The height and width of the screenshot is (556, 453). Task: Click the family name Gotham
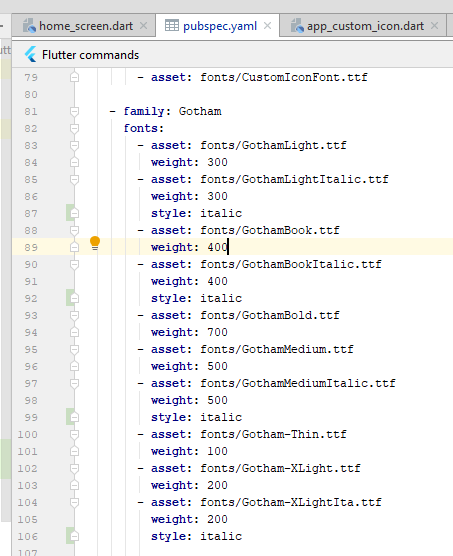click(200, 111)
